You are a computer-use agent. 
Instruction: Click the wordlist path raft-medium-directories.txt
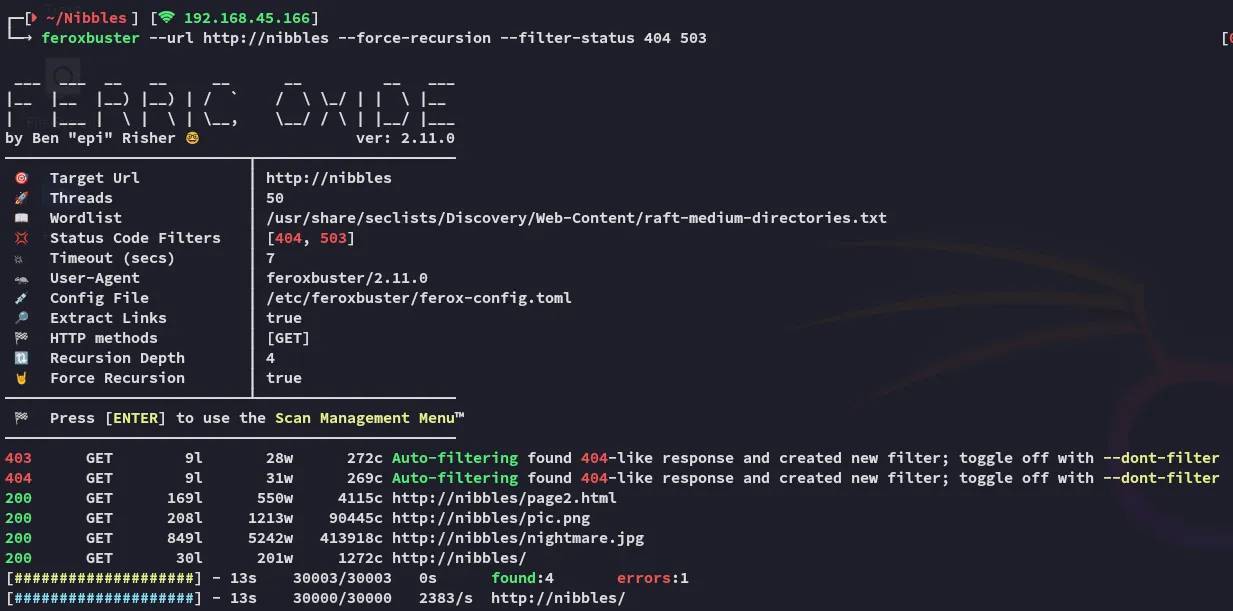pyautogui.click(x=576, y=218)
